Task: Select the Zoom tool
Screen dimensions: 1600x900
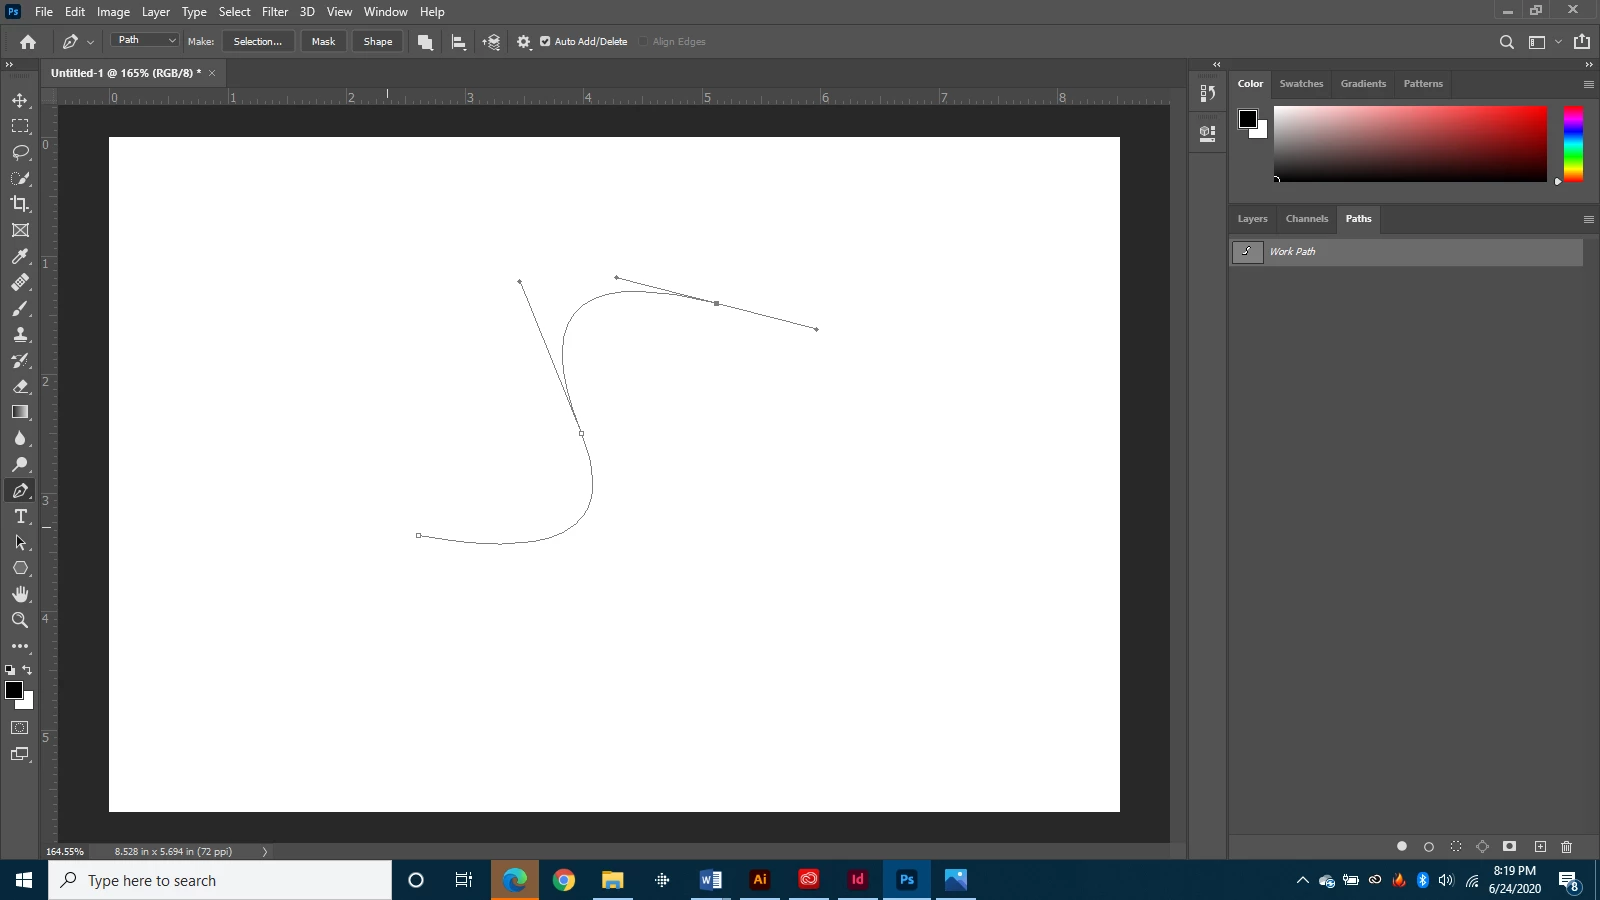Action: tap(20, 620)
